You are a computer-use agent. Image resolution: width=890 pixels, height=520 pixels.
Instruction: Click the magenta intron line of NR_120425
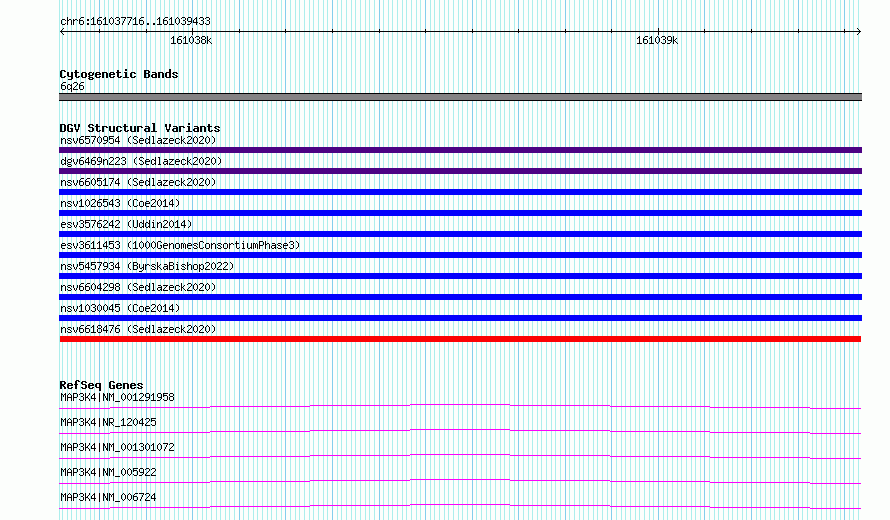460,430
